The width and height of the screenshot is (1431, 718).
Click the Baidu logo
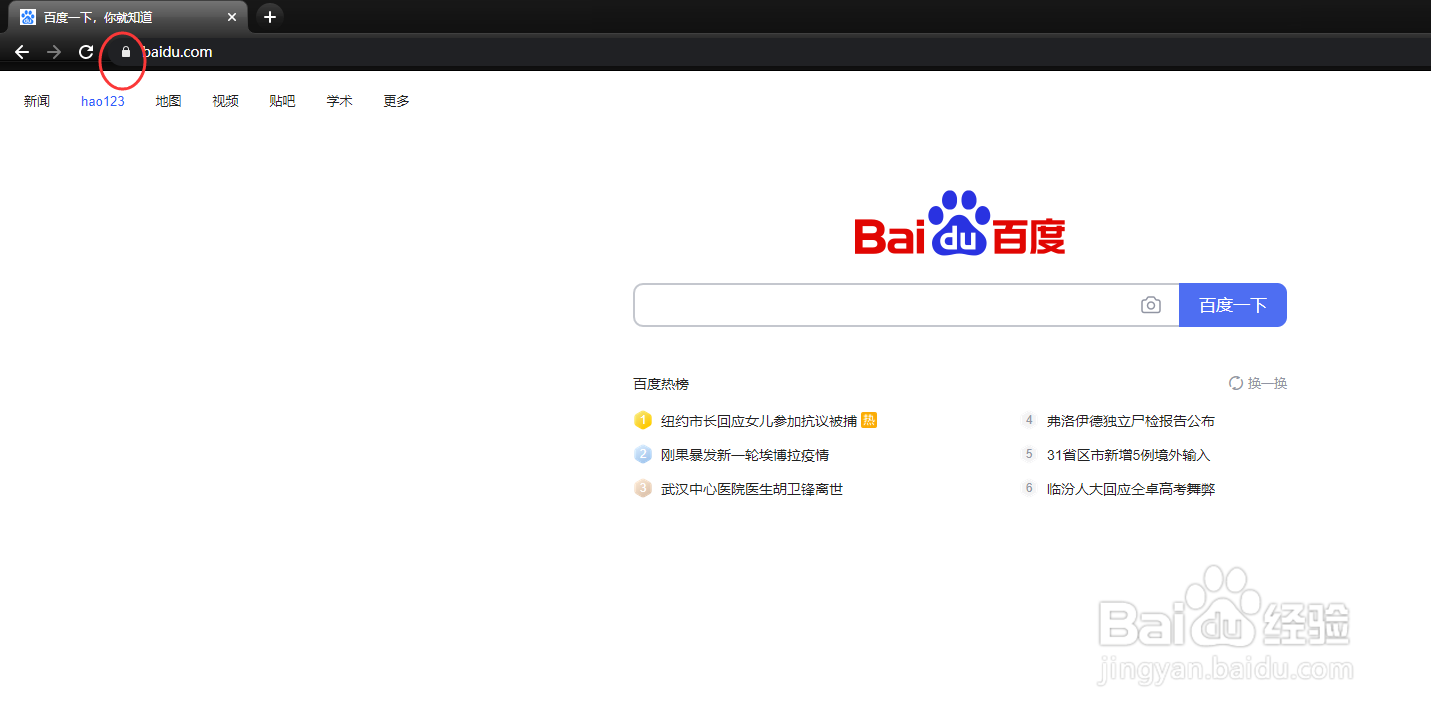[959, 223]
